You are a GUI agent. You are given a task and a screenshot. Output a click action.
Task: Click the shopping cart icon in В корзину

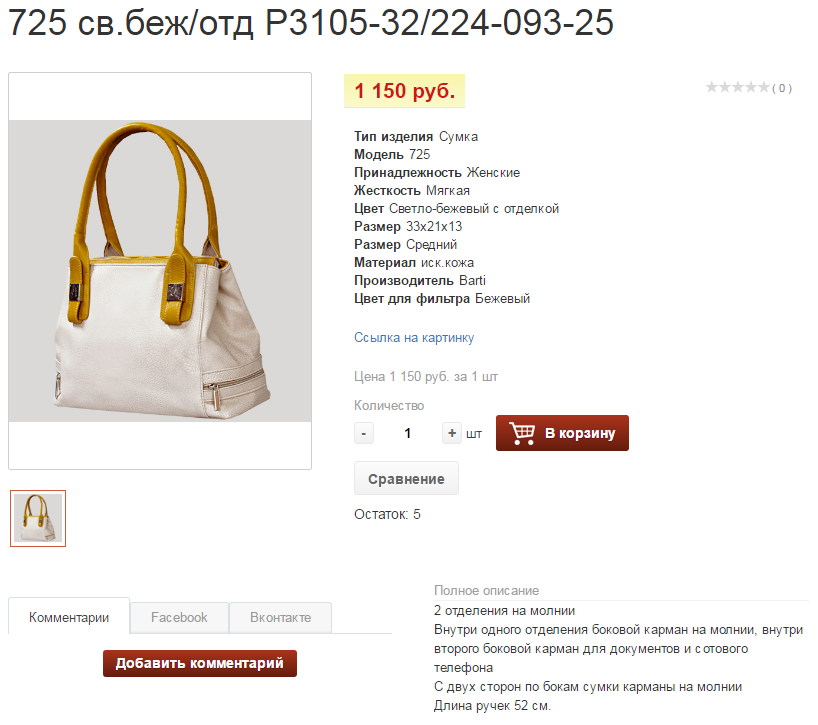pos(522,433)
